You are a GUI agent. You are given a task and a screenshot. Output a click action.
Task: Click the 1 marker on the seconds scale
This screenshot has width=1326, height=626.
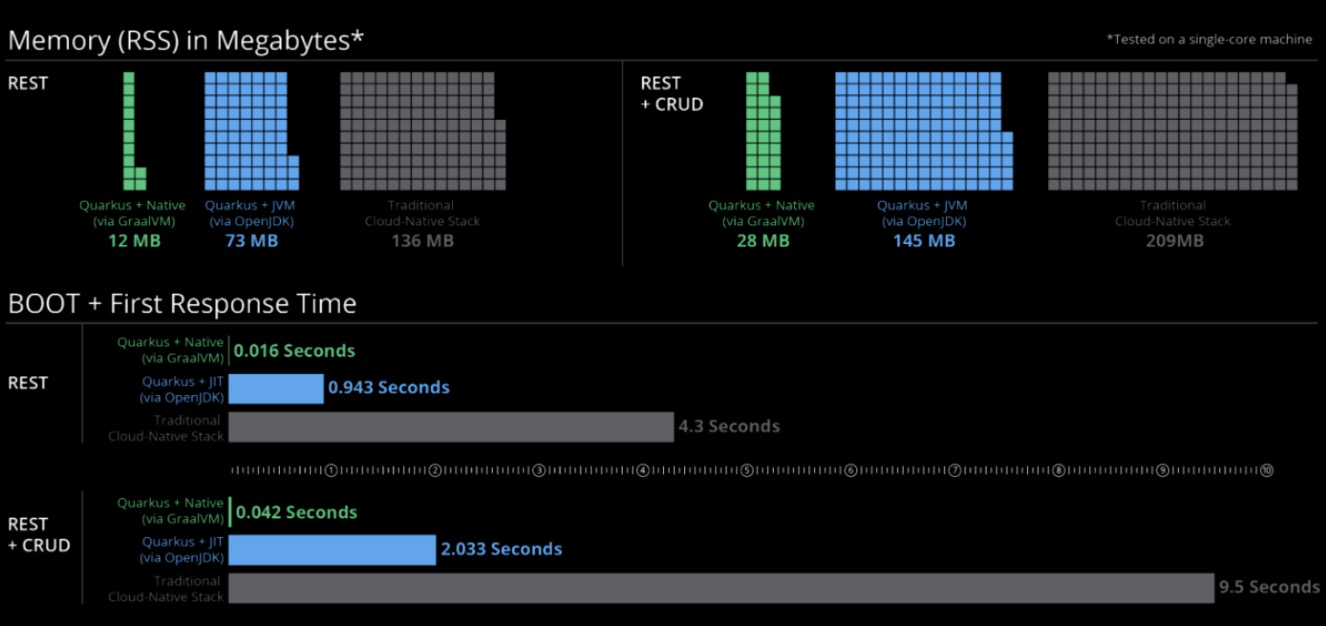click(x=331, y=470)
